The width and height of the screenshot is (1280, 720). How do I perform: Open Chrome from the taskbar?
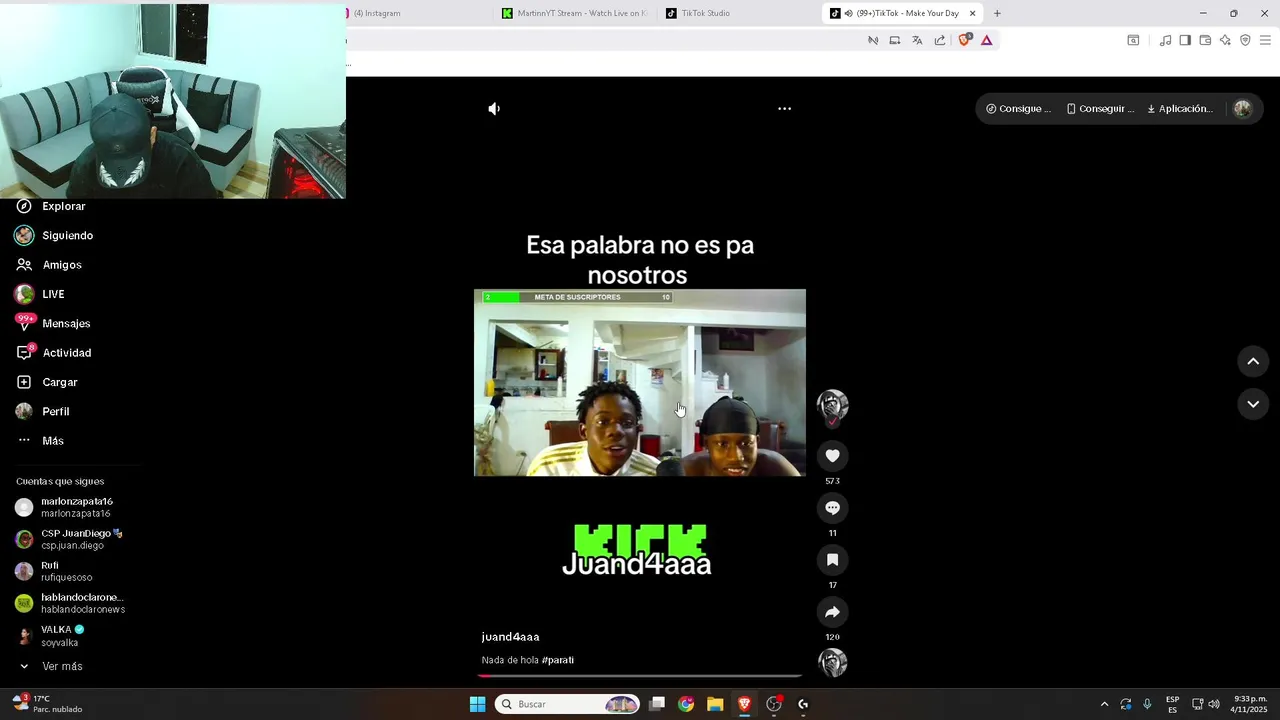[686, 704]
